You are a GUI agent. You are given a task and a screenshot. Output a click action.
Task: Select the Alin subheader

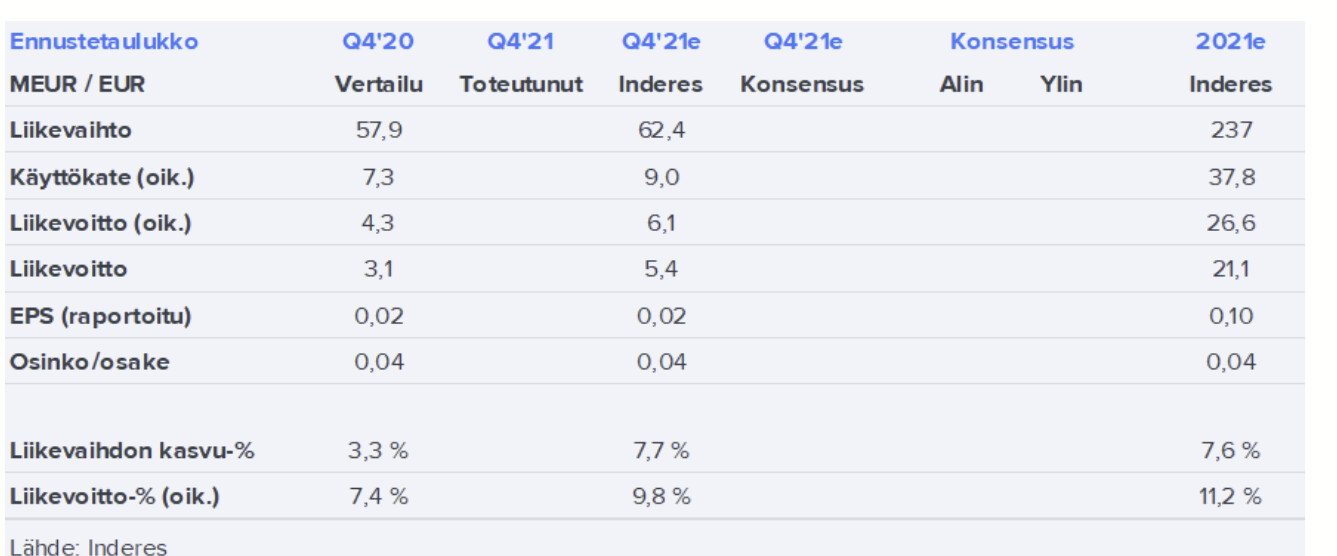961,85
